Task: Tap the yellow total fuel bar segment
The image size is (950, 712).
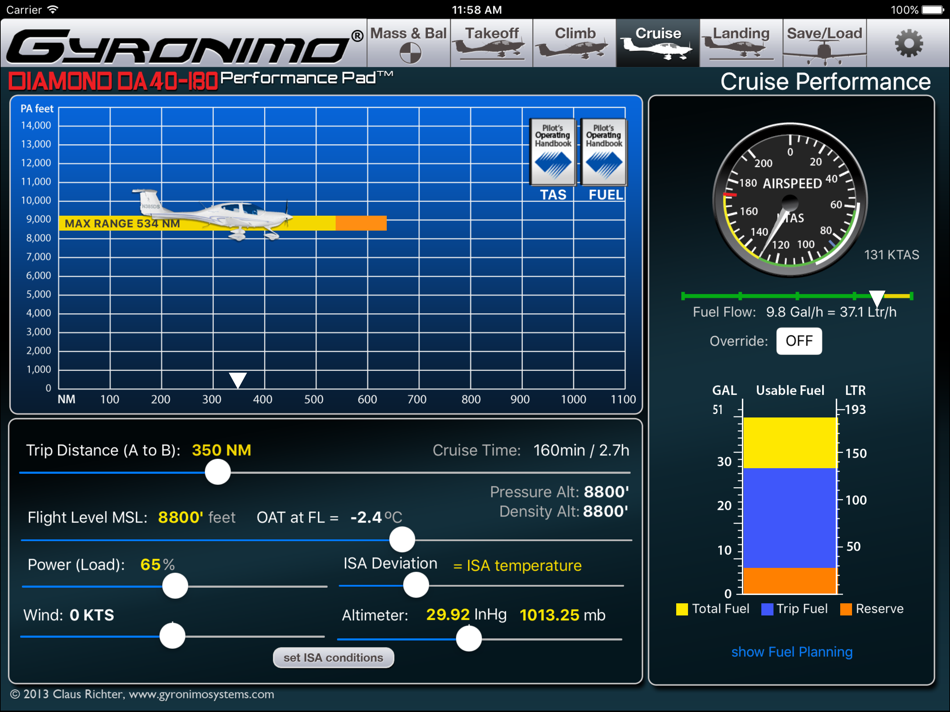Action: coord(789,442)
